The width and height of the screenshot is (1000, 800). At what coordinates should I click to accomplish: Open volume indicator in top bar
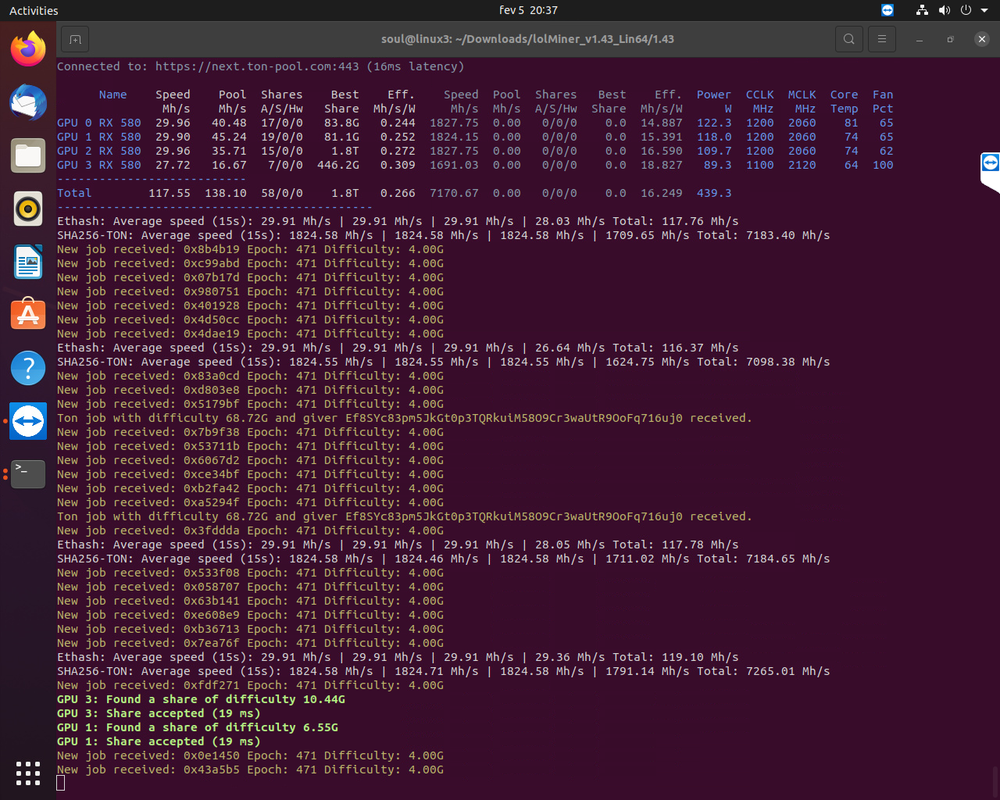[x=945, y=10]
